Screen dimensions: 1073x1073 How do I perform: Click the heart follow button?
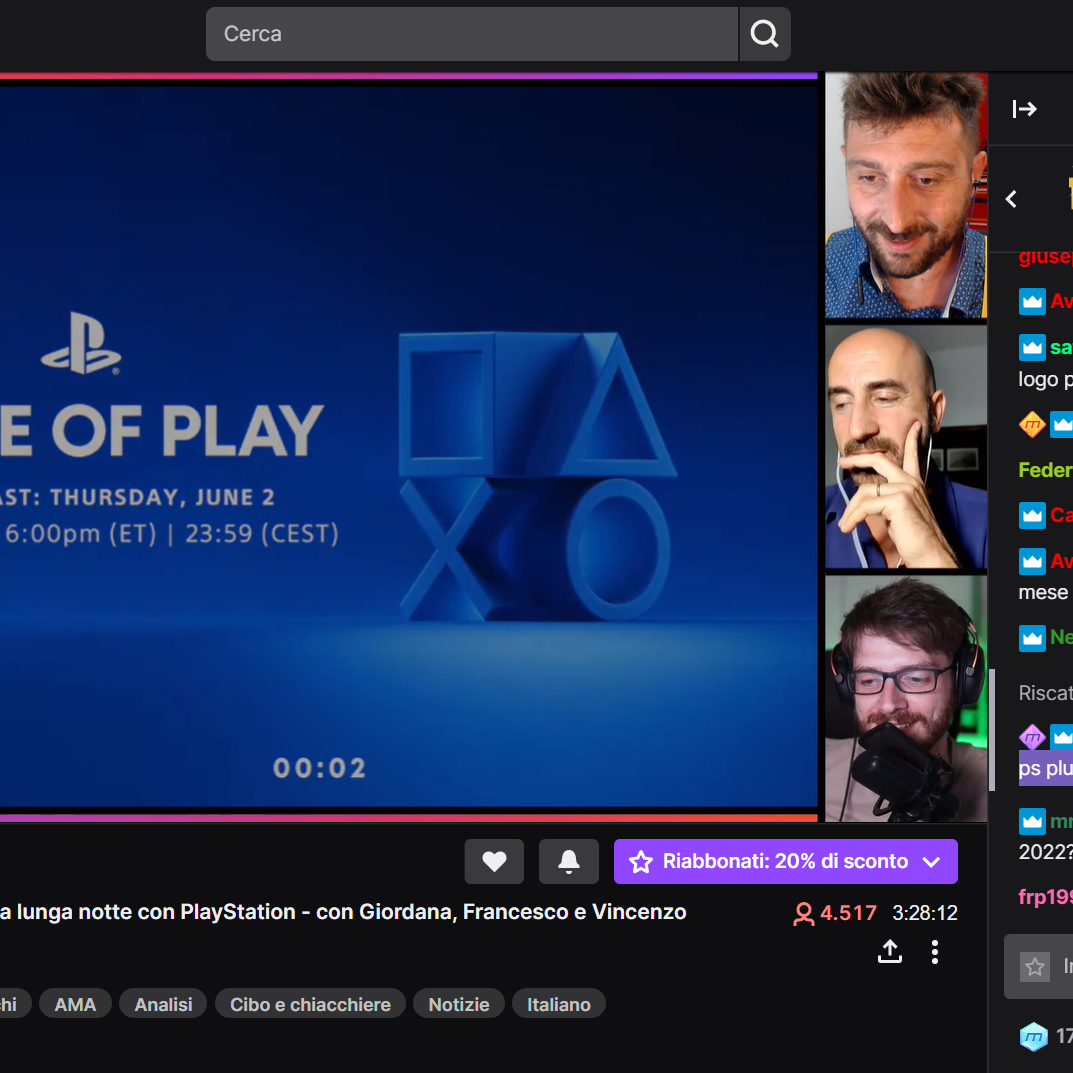(x=494, y=861)
